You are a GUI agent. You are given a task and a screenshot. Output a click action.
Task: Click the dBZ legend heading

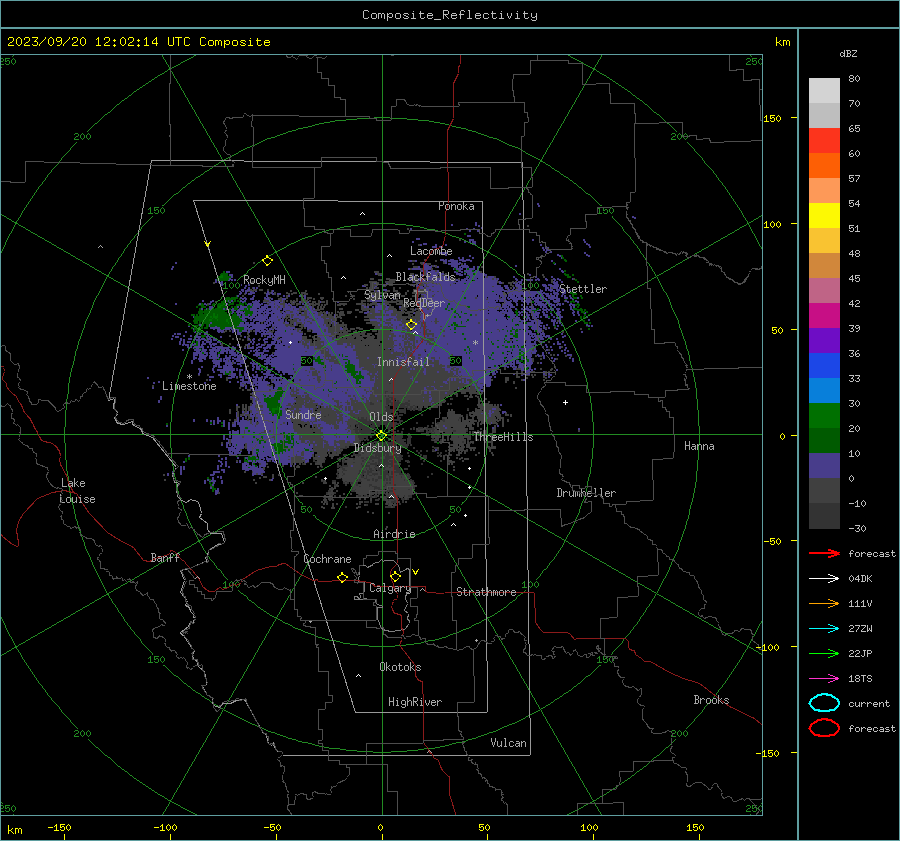click(x=848, y=53)
